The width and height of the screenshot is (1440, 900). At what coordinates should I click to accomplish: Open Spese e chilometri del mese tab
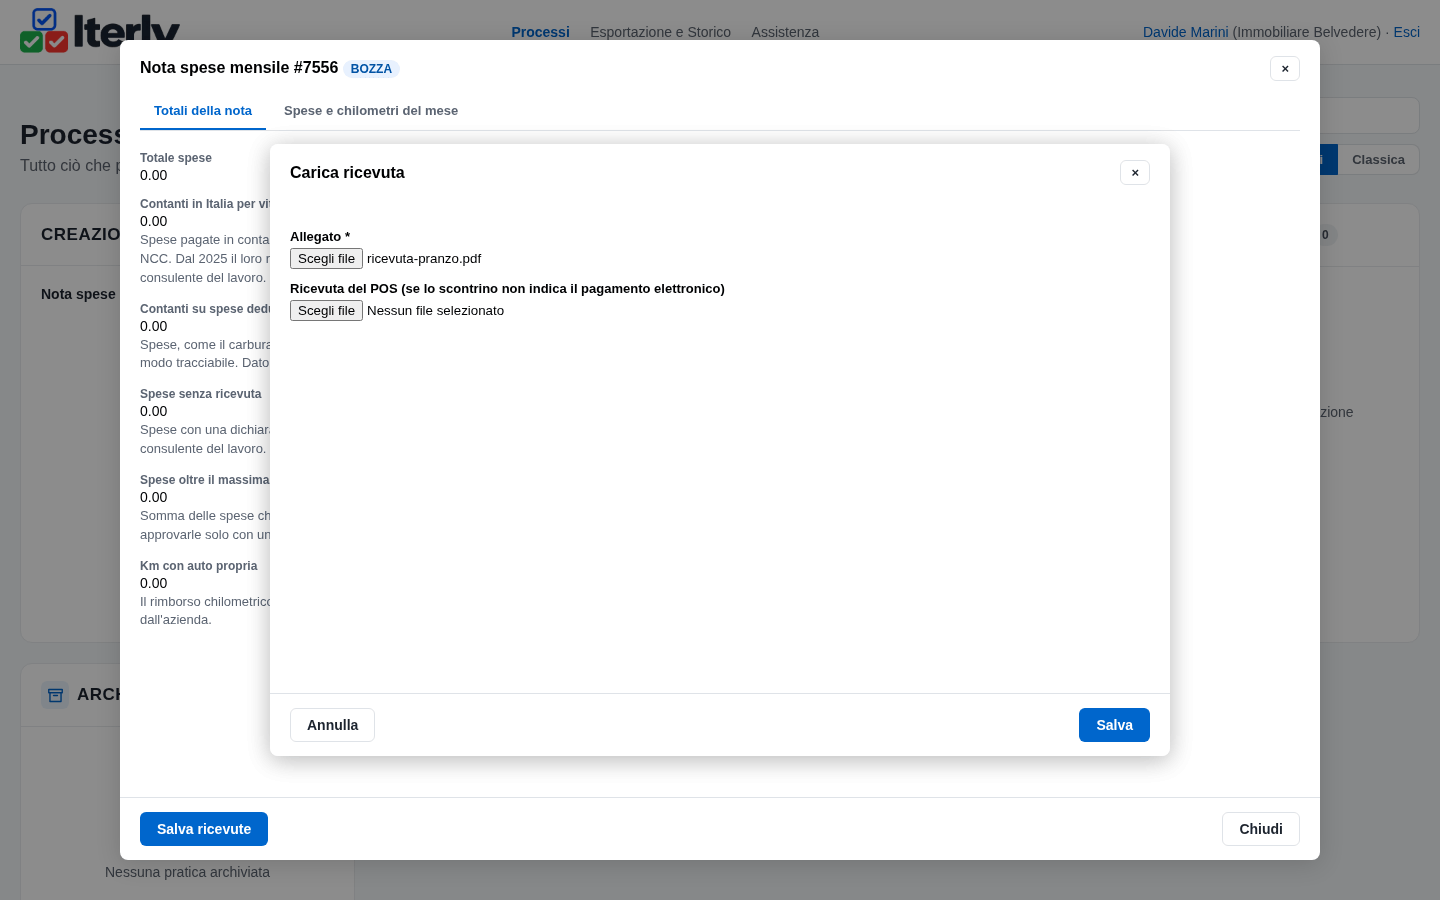[371, 111]
